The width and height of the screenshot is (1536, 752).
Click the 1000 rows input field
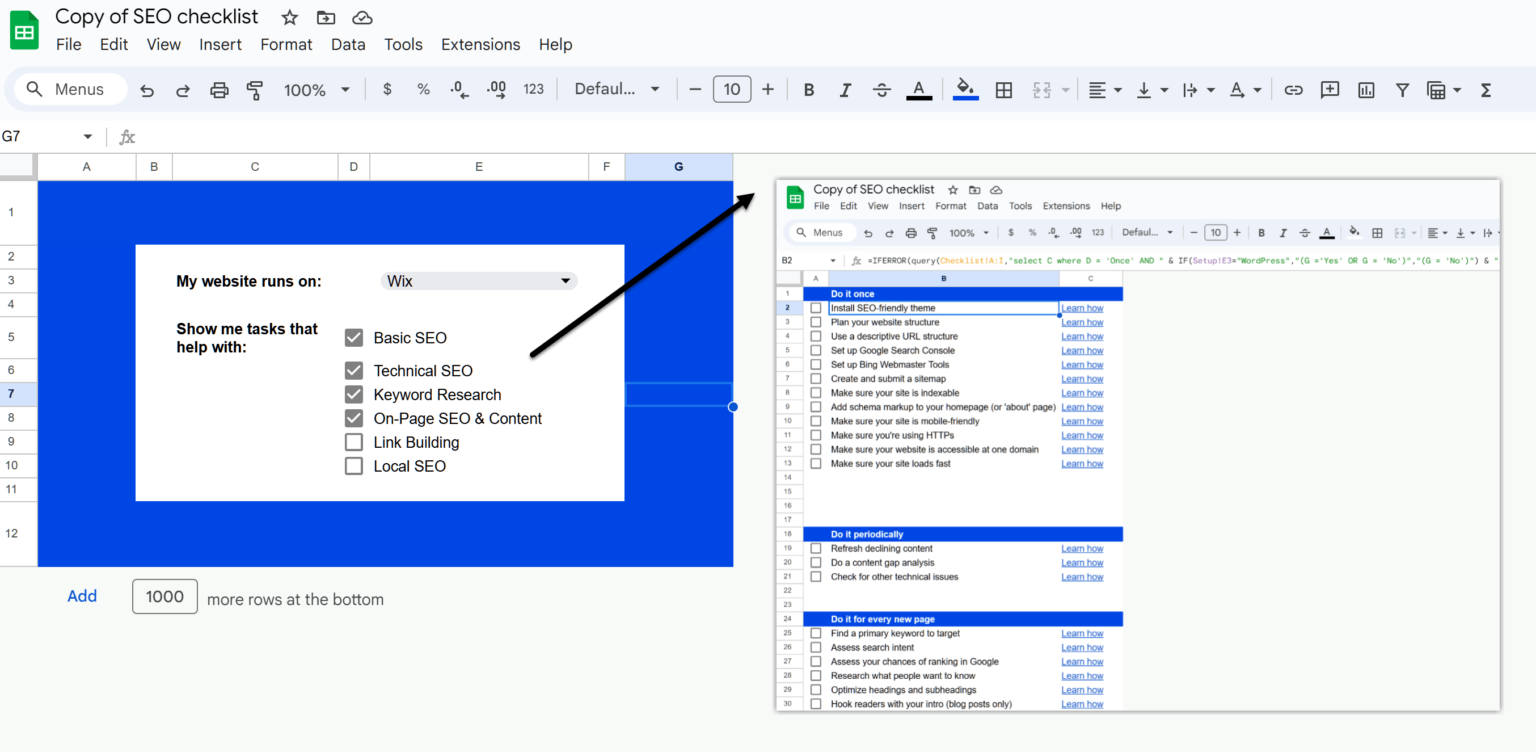164,596
